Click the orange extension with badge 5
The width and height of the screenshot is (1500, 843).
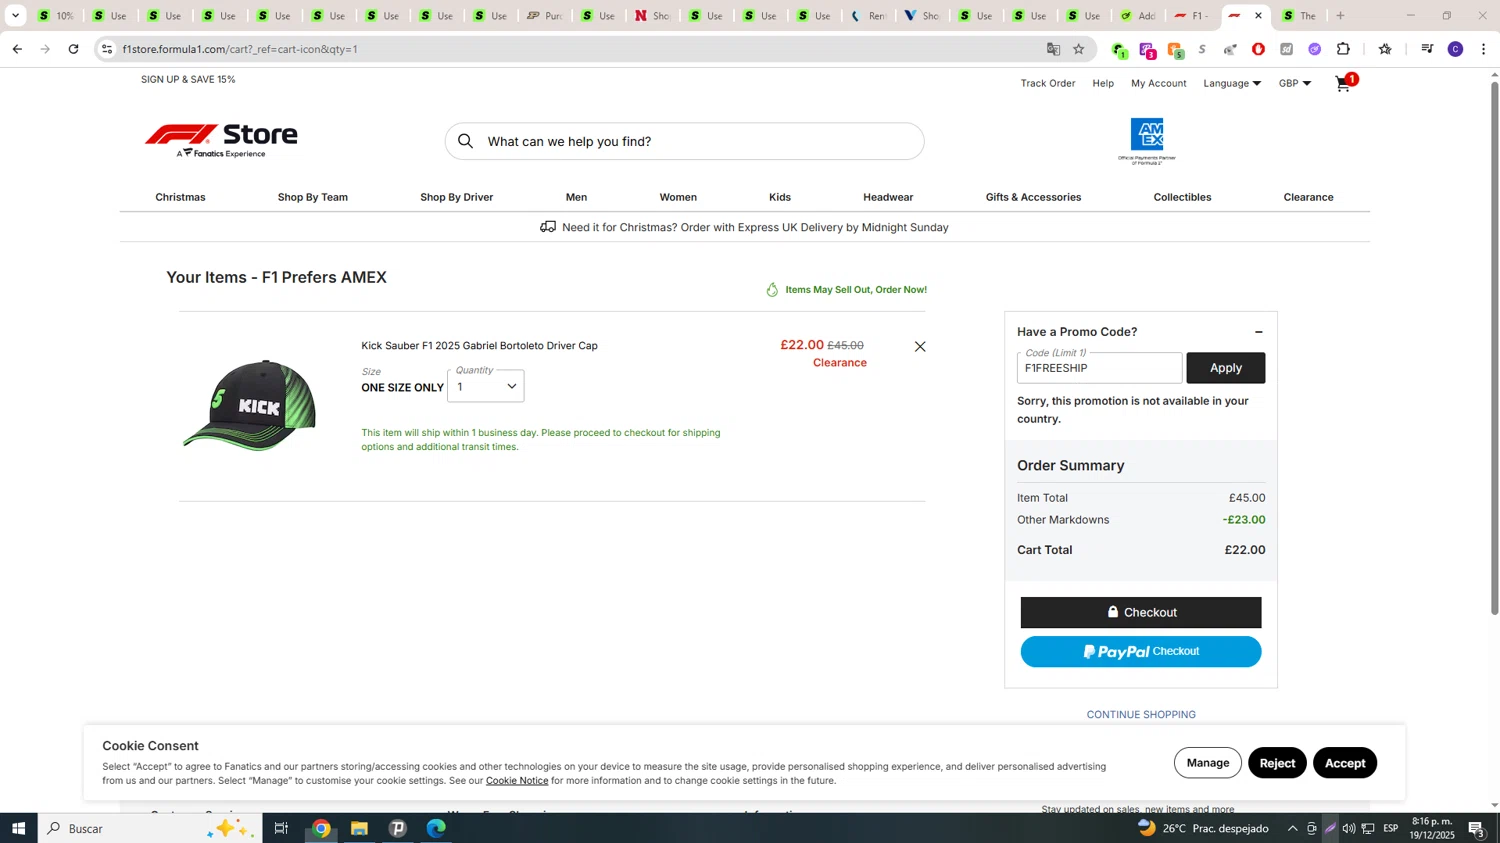(x=1175, y=50)
